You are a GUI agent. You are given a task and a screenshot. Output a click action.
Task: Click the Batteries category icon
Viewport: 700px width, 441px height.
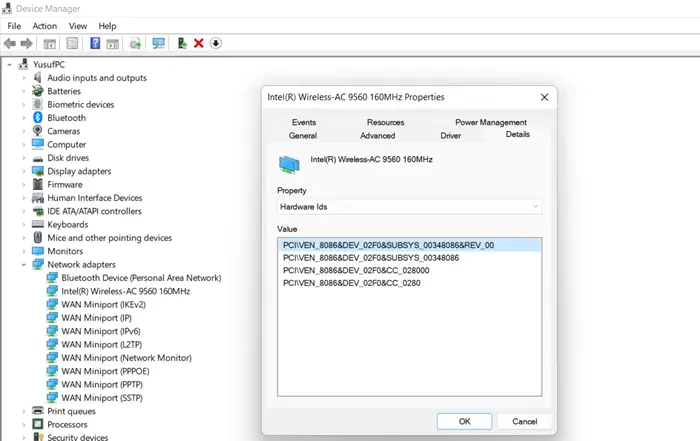(x=38, y=91)
